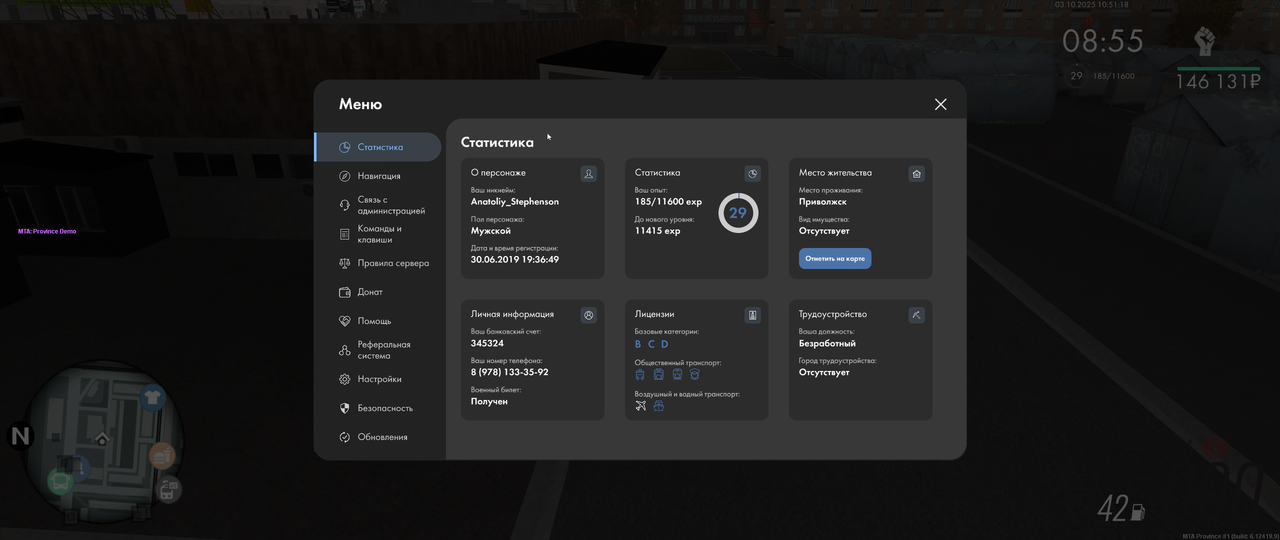Click the train license icon under Общественный транспорт
The image size is (1280, 540).
(677, 375)
